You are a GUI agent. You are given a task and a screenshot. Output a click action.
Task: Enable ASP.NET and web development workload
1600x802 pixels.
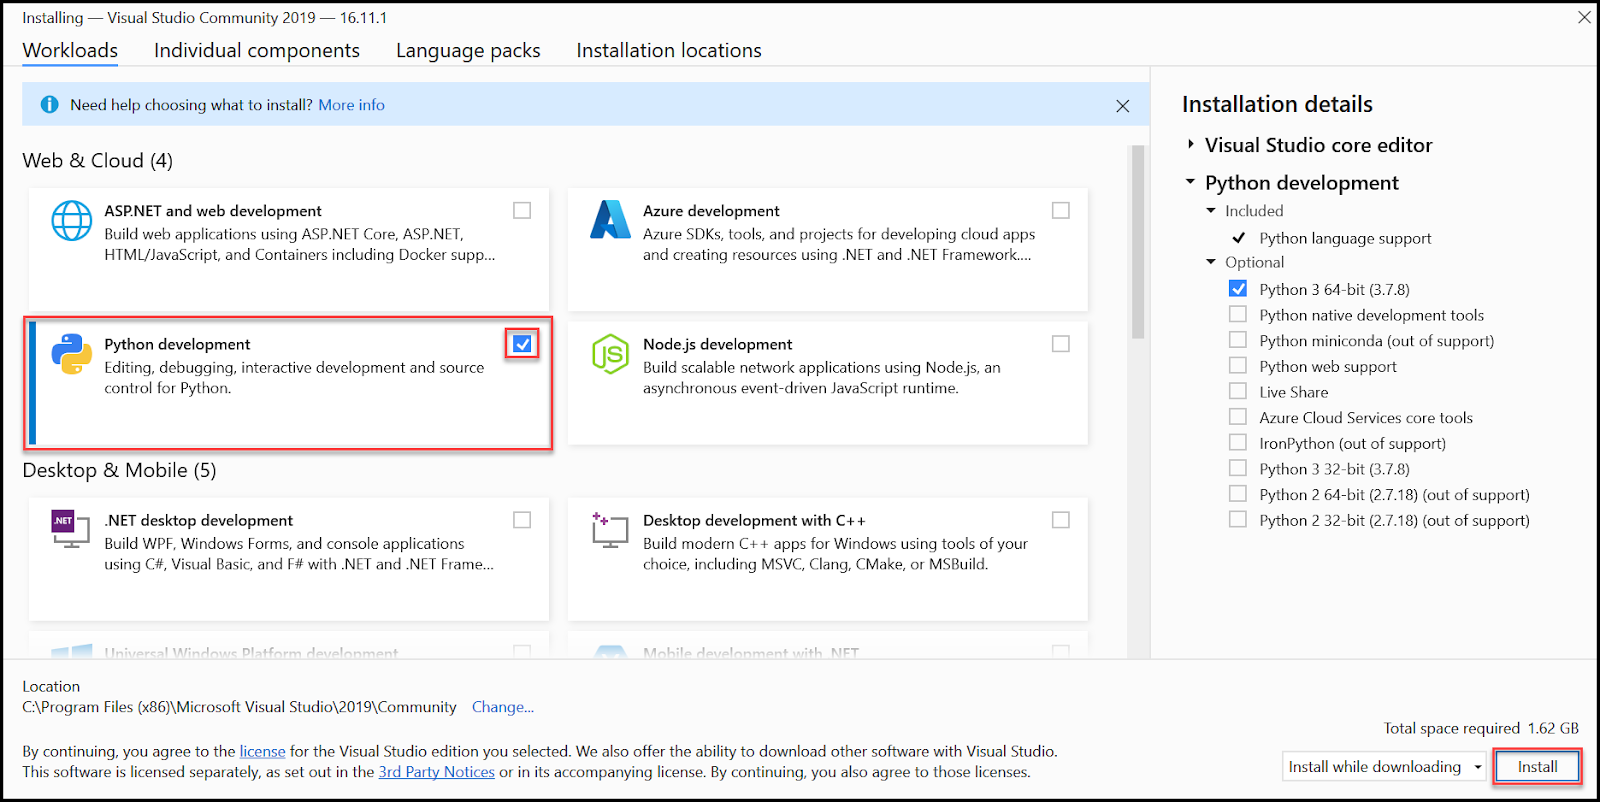tap(522, 210)
